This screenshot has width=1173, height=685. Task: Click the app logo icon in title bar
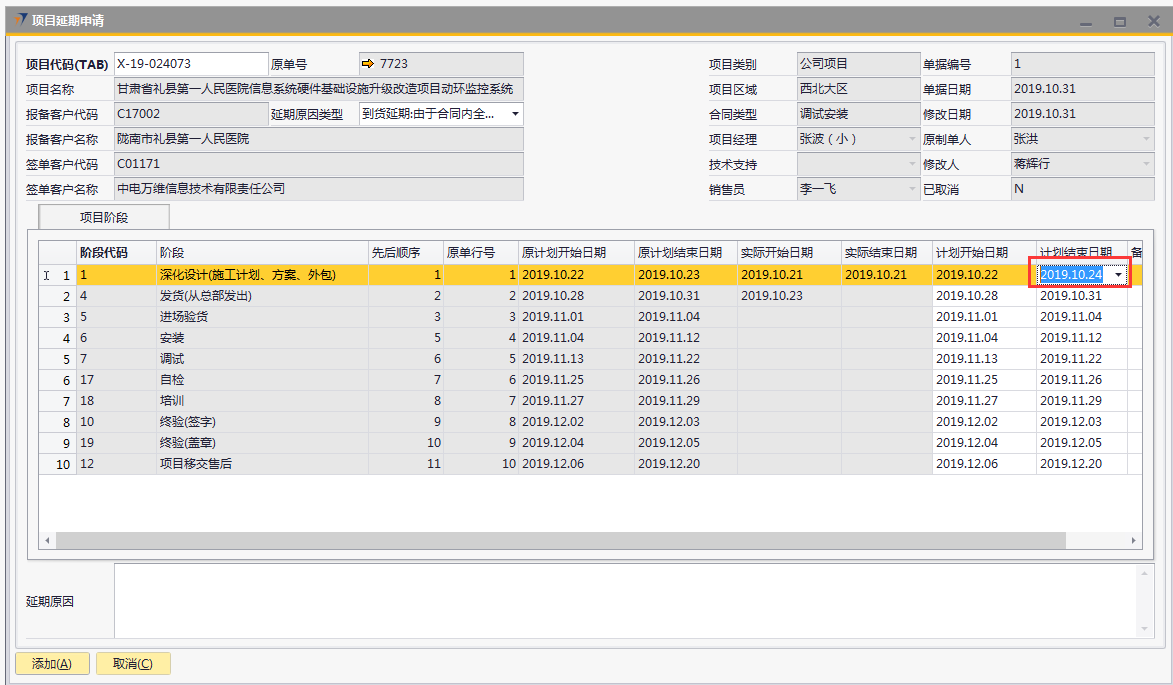[20, 20]
